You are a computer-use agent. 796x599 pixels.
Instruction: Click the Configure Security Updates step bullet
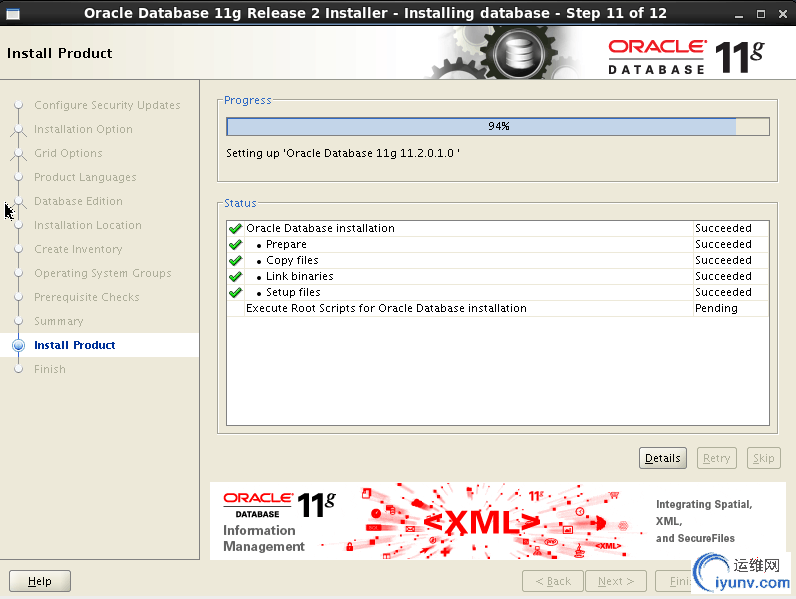[x=19, y=105]
